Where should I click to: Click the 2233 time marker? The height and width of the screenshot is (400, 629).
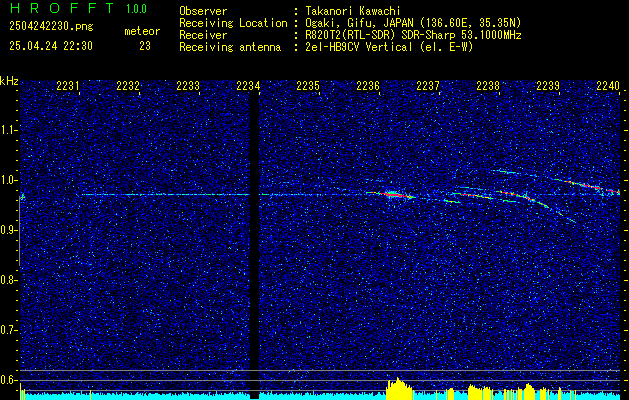point(188,86)
